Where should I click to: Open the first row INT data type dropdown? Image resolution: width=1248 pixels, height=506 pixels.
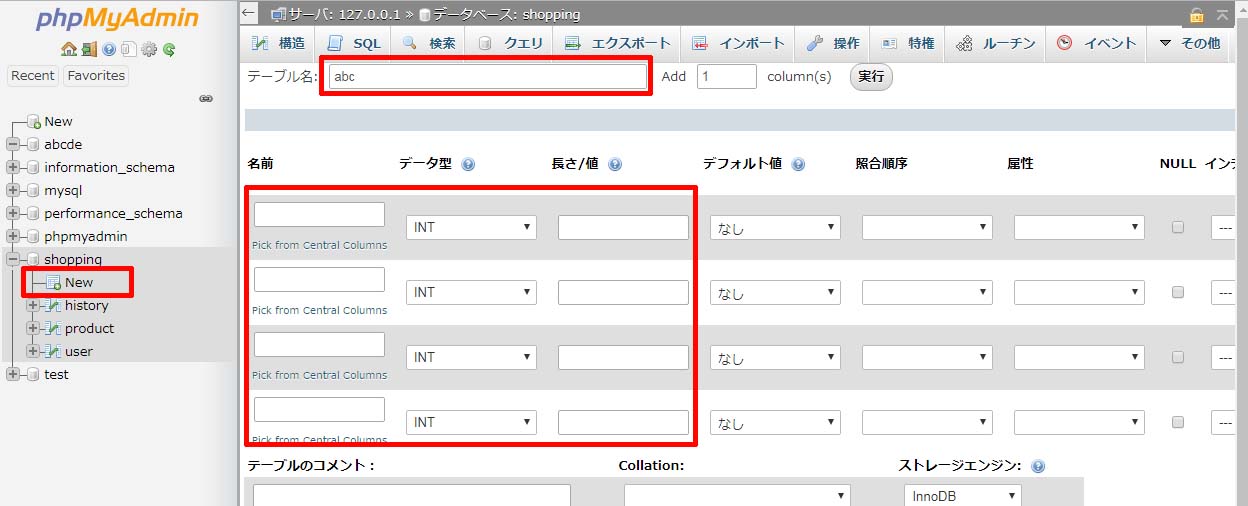click(471, 228)
